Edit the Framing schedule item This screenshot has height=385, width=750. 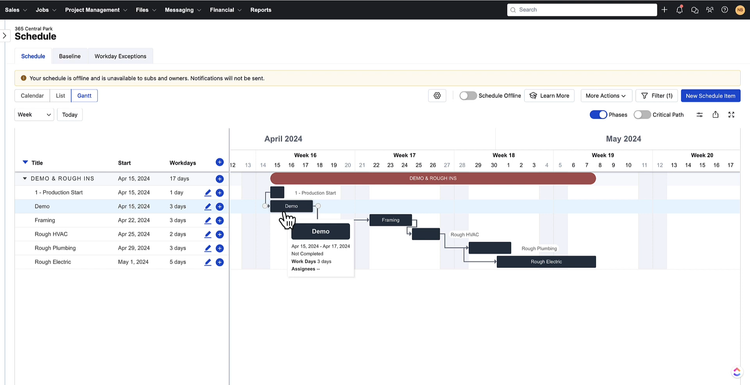point(208,220)
